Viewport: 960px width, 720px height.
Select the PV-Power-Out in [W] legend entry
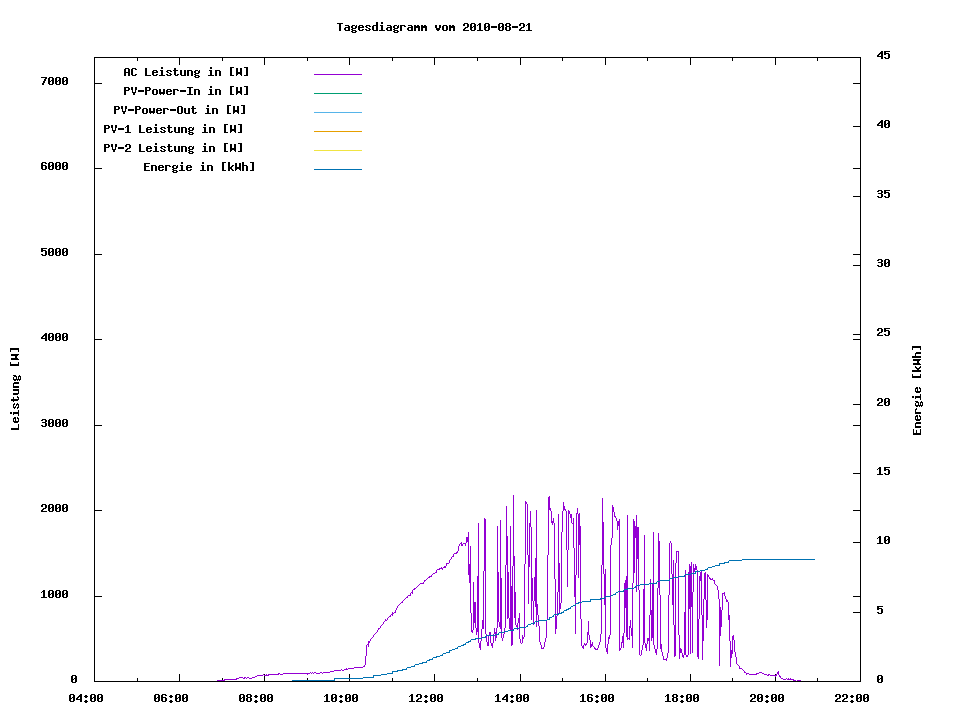pyautogui.click(x=180, y=110)
